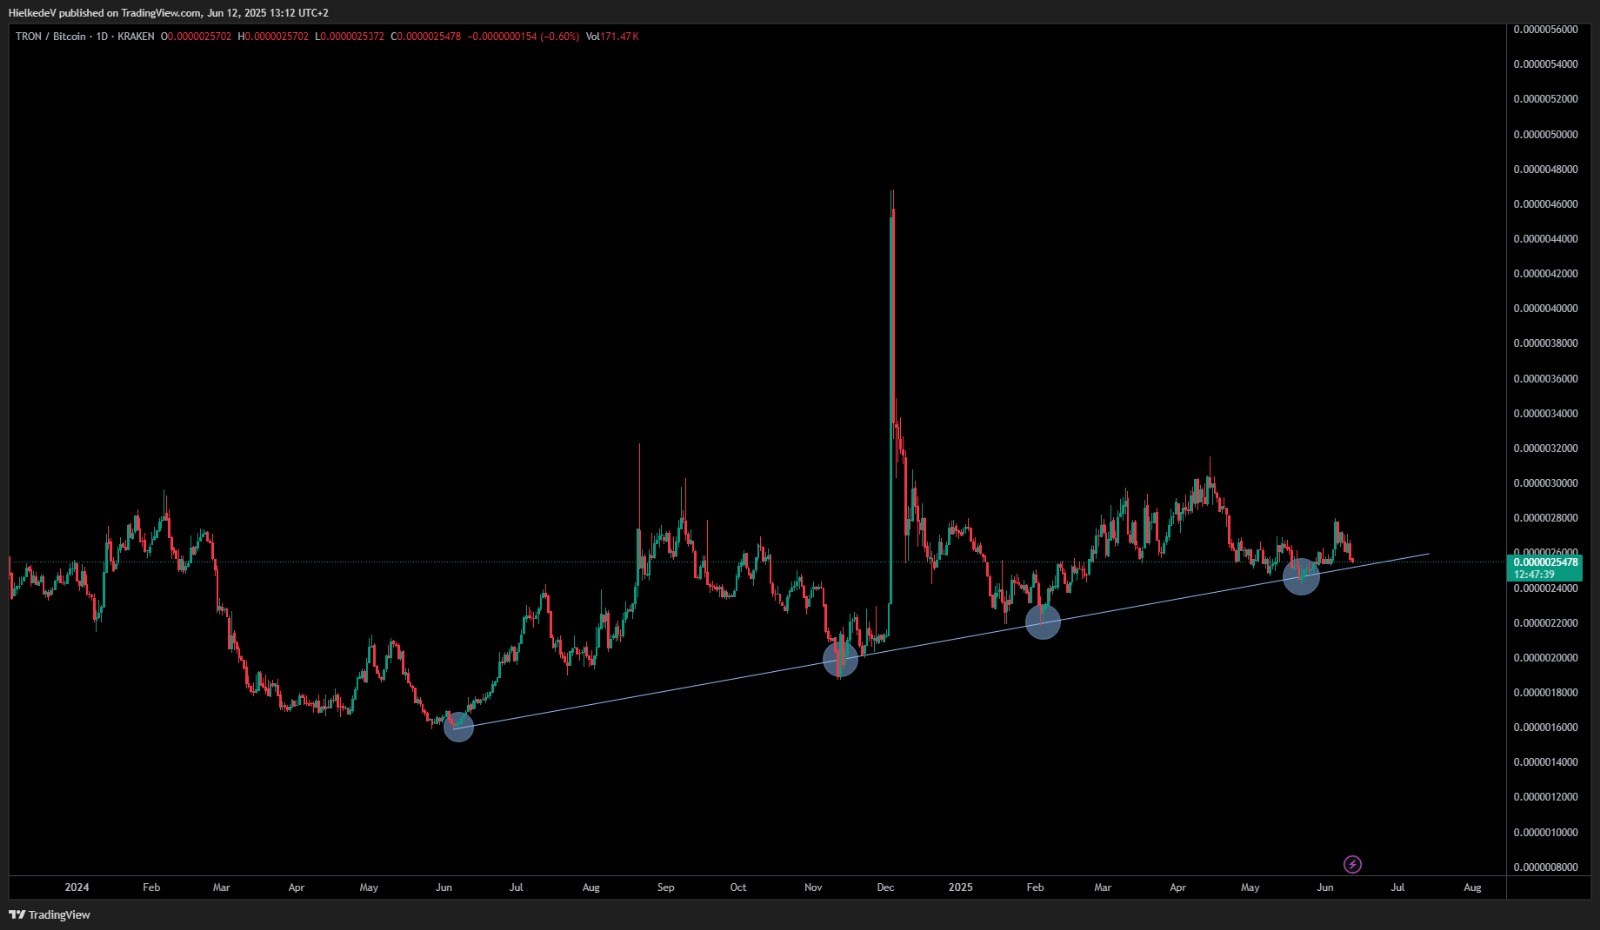Click price axis label 0.0000048000
Screen dimensions: 1600x930
click(x=1545, y=169)
